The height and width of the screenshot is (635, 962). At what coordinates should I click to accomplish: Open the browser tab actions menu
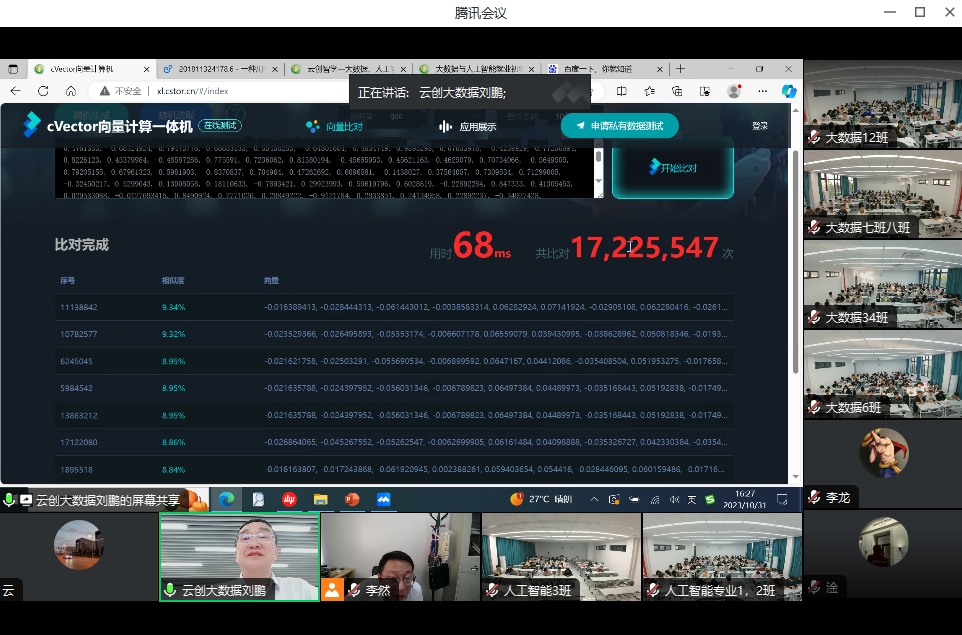13,69
